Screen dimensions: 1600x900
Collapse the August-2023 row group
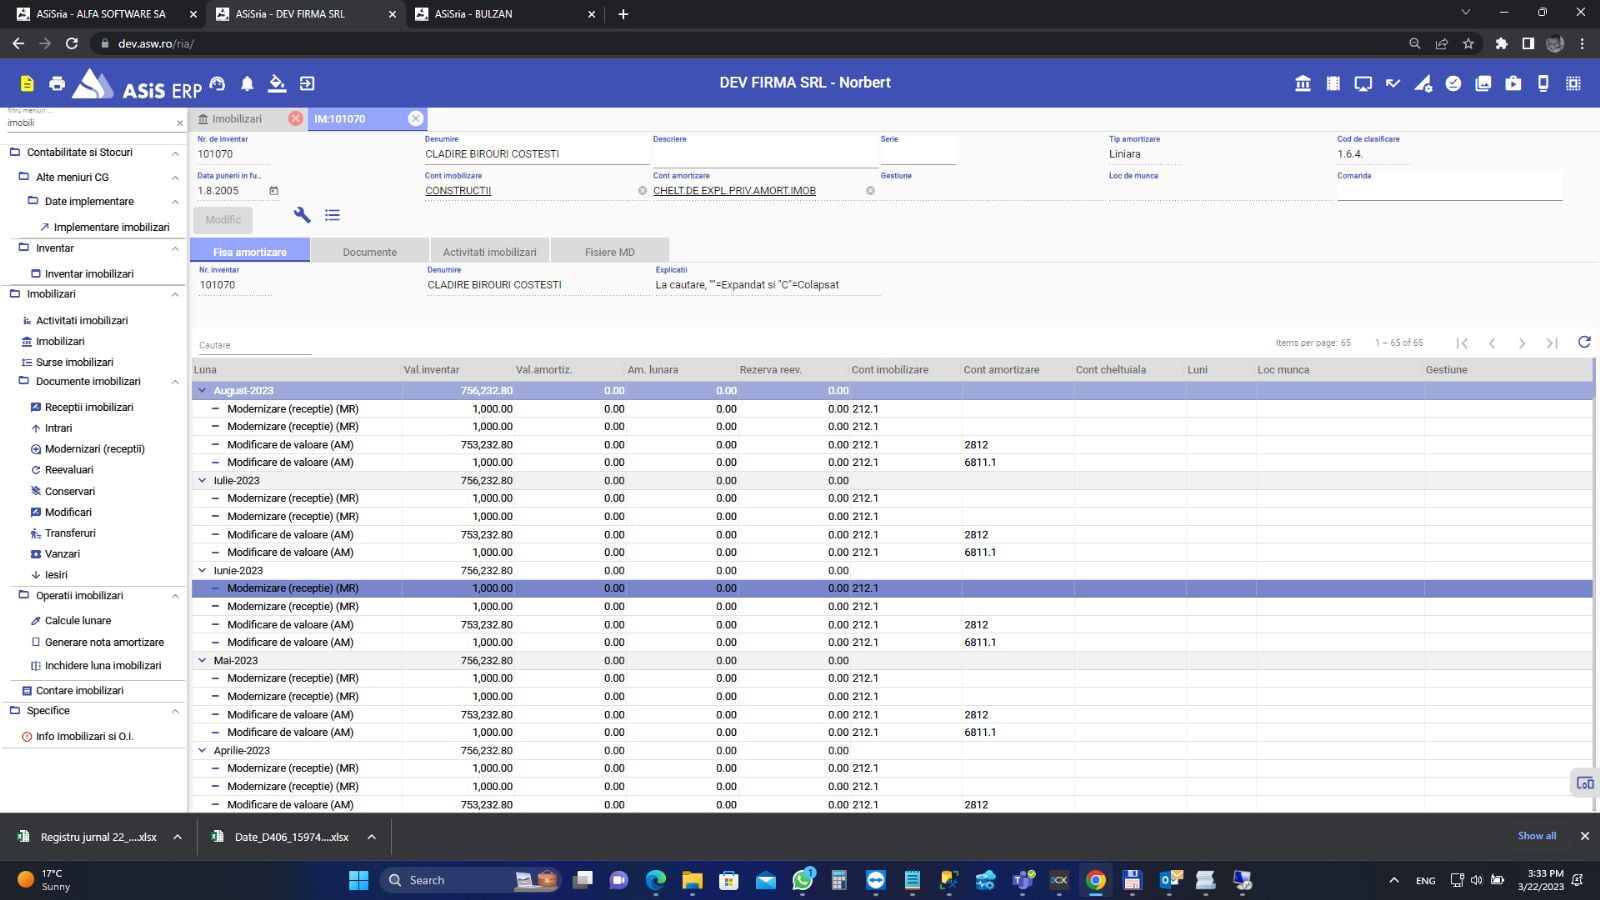point(203,391)
